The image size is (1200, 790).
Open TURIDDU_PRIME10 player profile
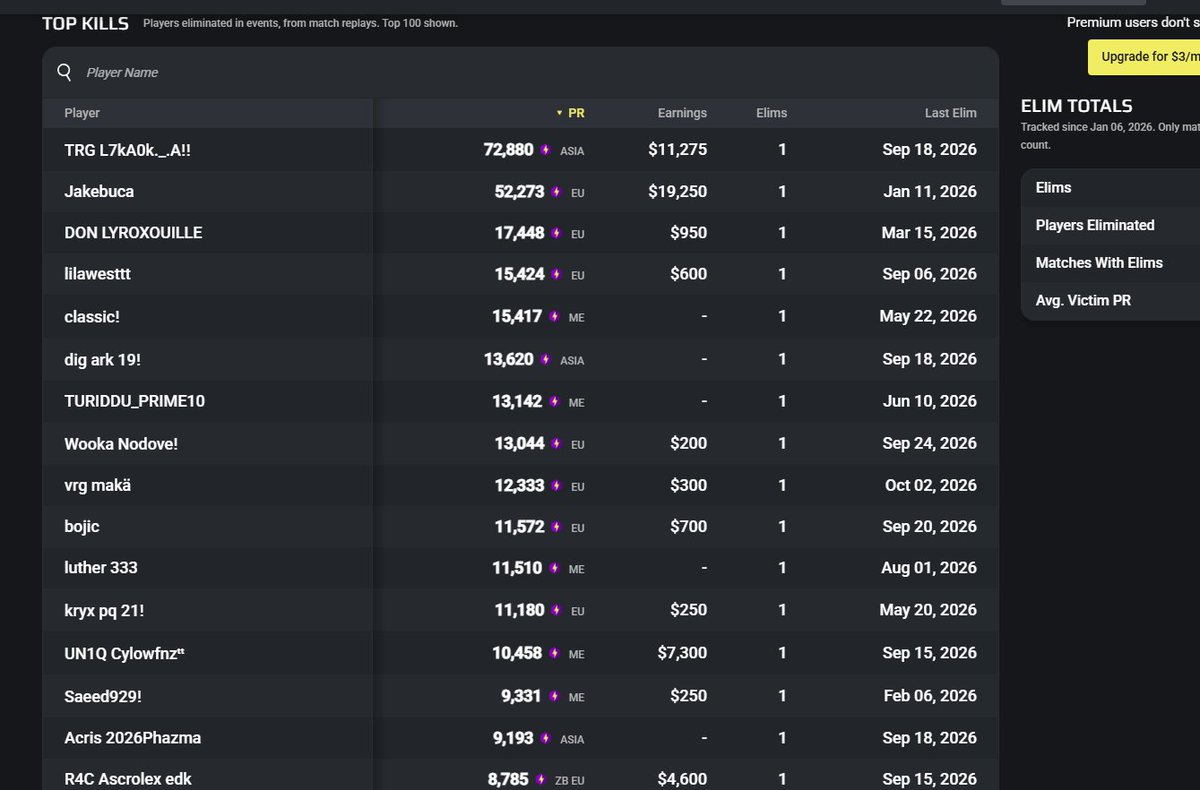coord(134,401)
